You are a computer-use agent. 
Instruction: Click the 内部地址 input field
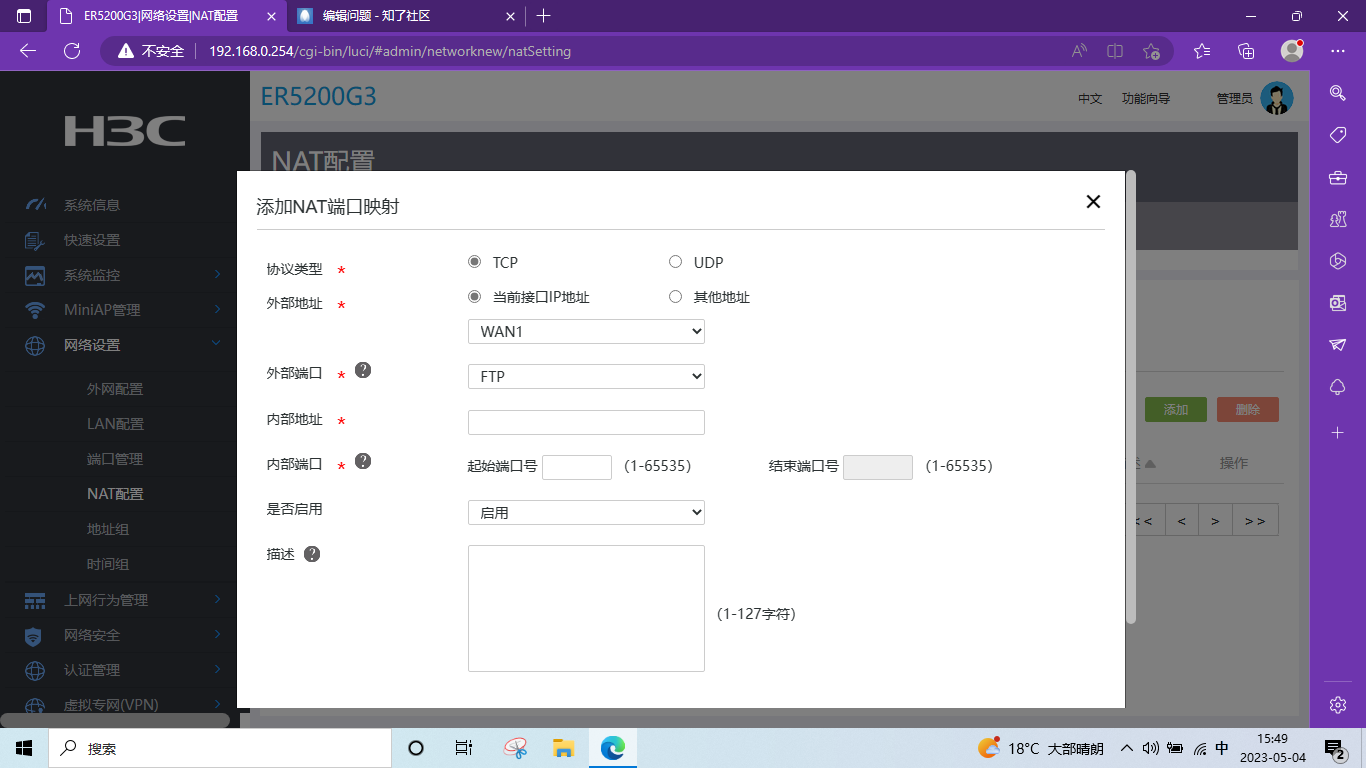pyautogui.click(x=586, y=422)
